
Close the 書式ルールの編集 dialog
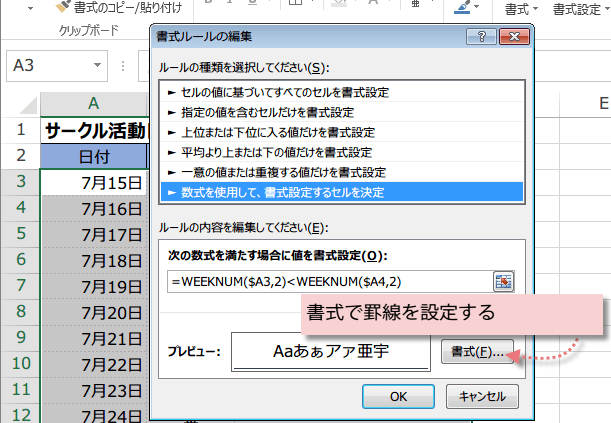tap(514, 37)
